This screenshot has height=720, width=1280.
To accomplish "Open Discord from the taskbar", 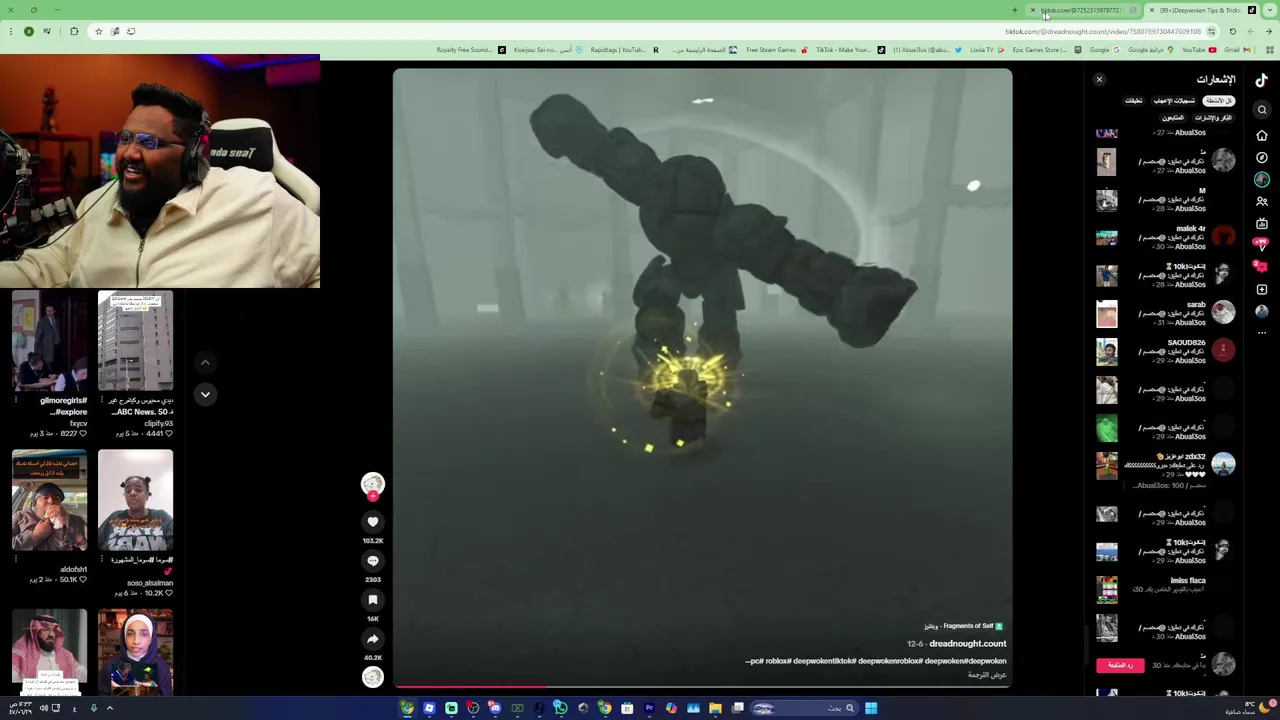I will [x=495, y=708].
